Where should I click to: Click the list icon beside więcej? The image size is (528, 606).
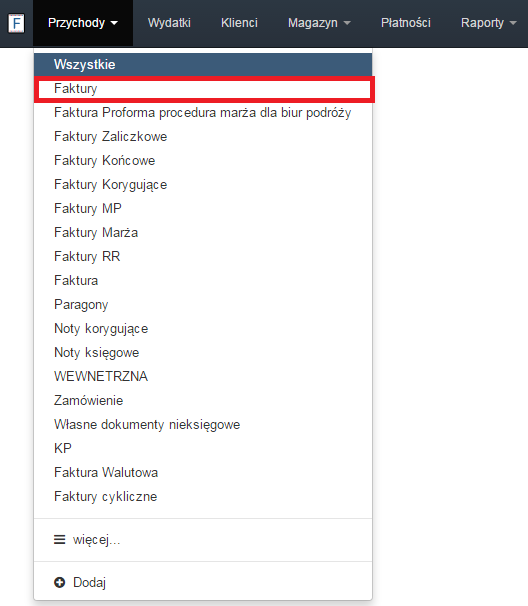[x=60, y=539]
